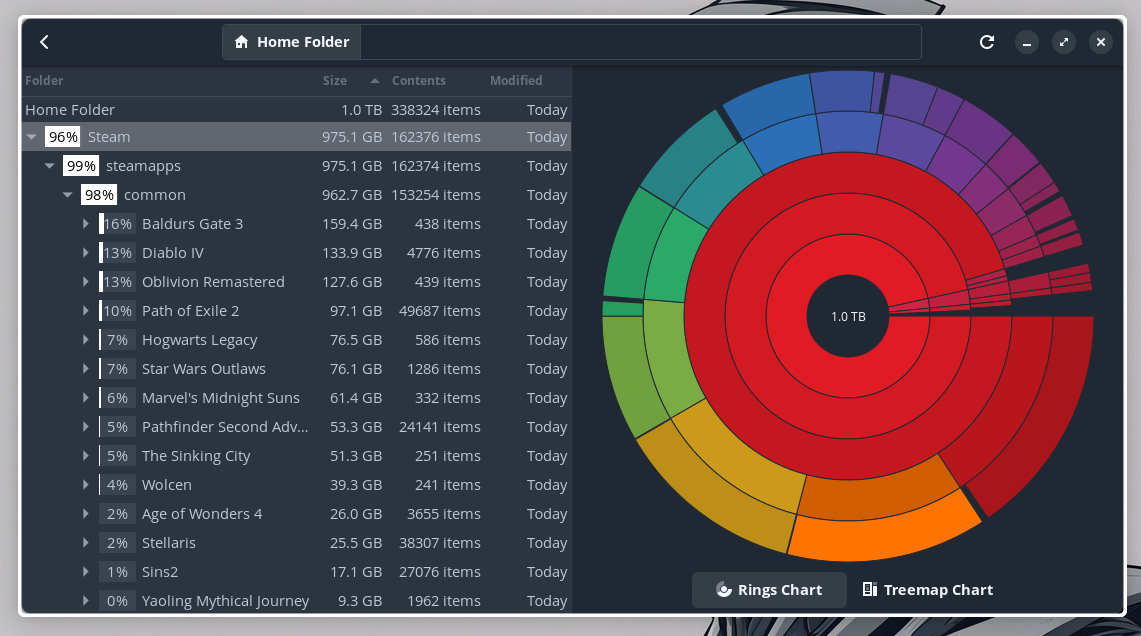This screenshot has height=636, width=1141.
Task: Click the orange outer ring segment
Action: tap(884, 537)
